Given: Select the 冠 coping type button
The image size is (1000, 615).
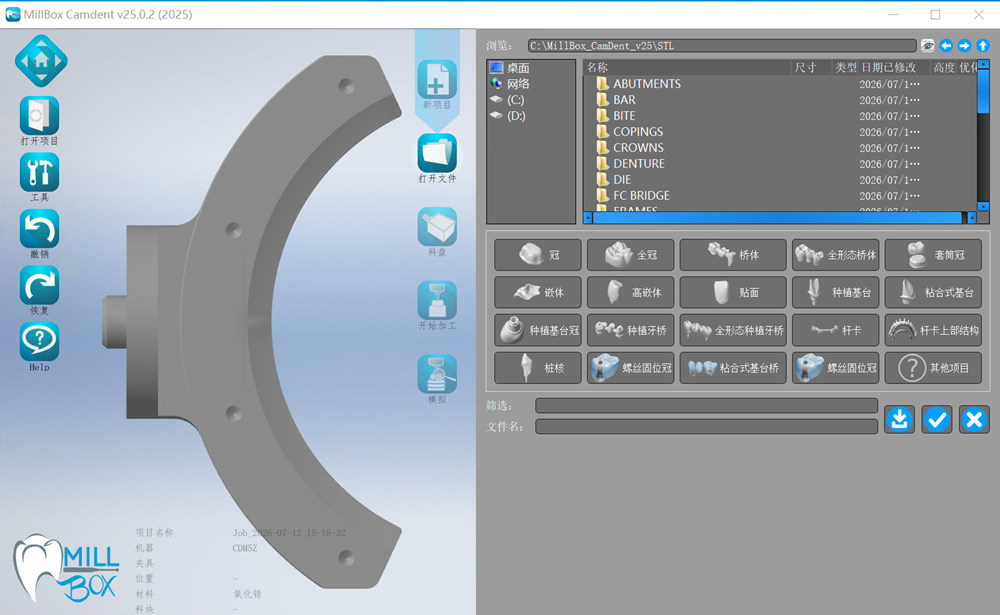Looking at the screenshot, I should click(538, 255).
